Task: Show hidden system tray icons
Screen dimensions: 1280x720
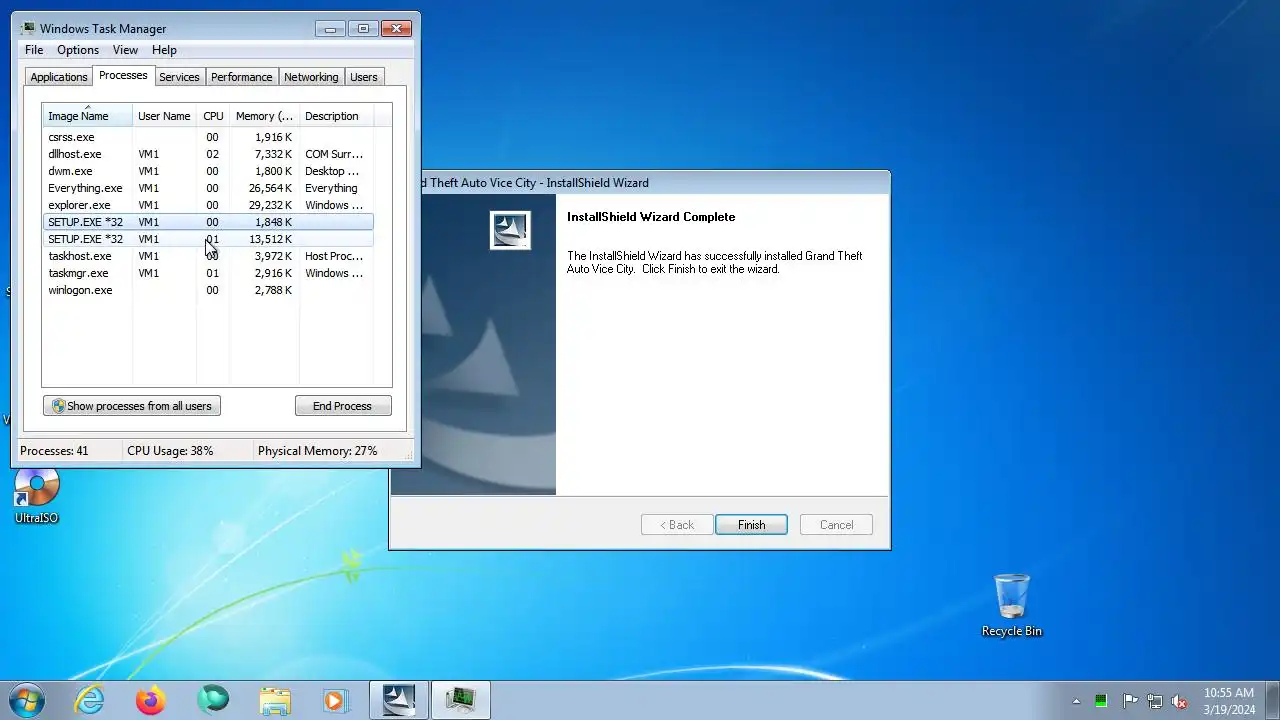Action: 1076,701
